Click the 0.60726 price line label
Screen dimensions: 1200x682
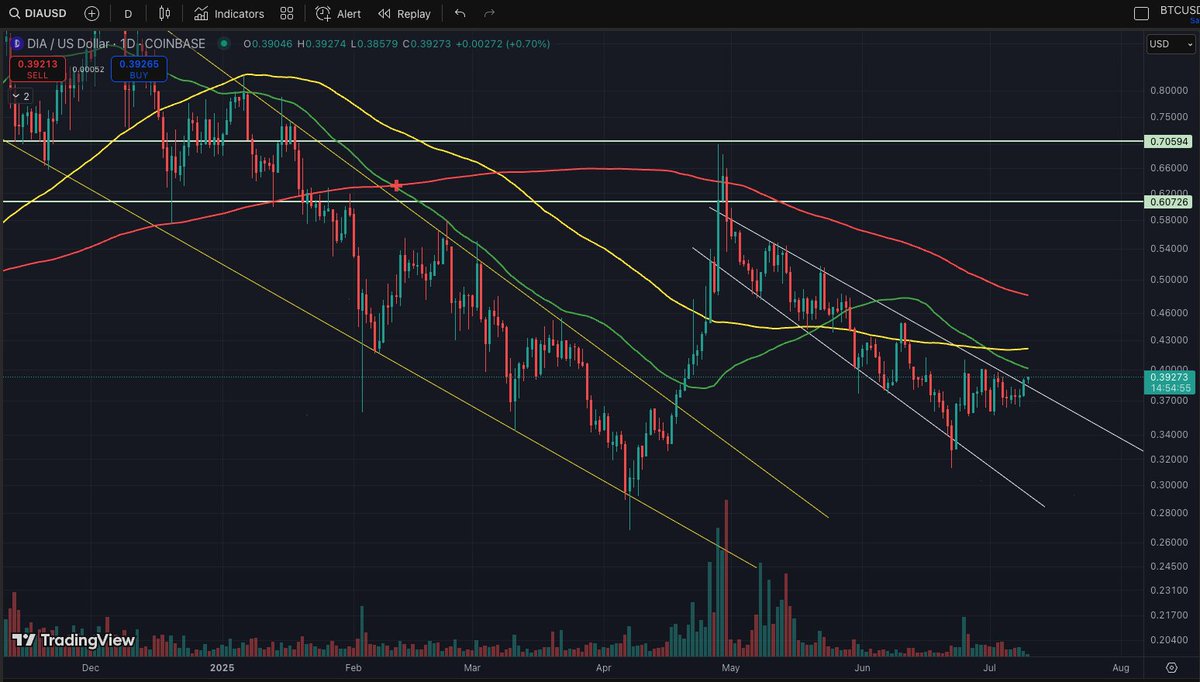[1169, 202]
